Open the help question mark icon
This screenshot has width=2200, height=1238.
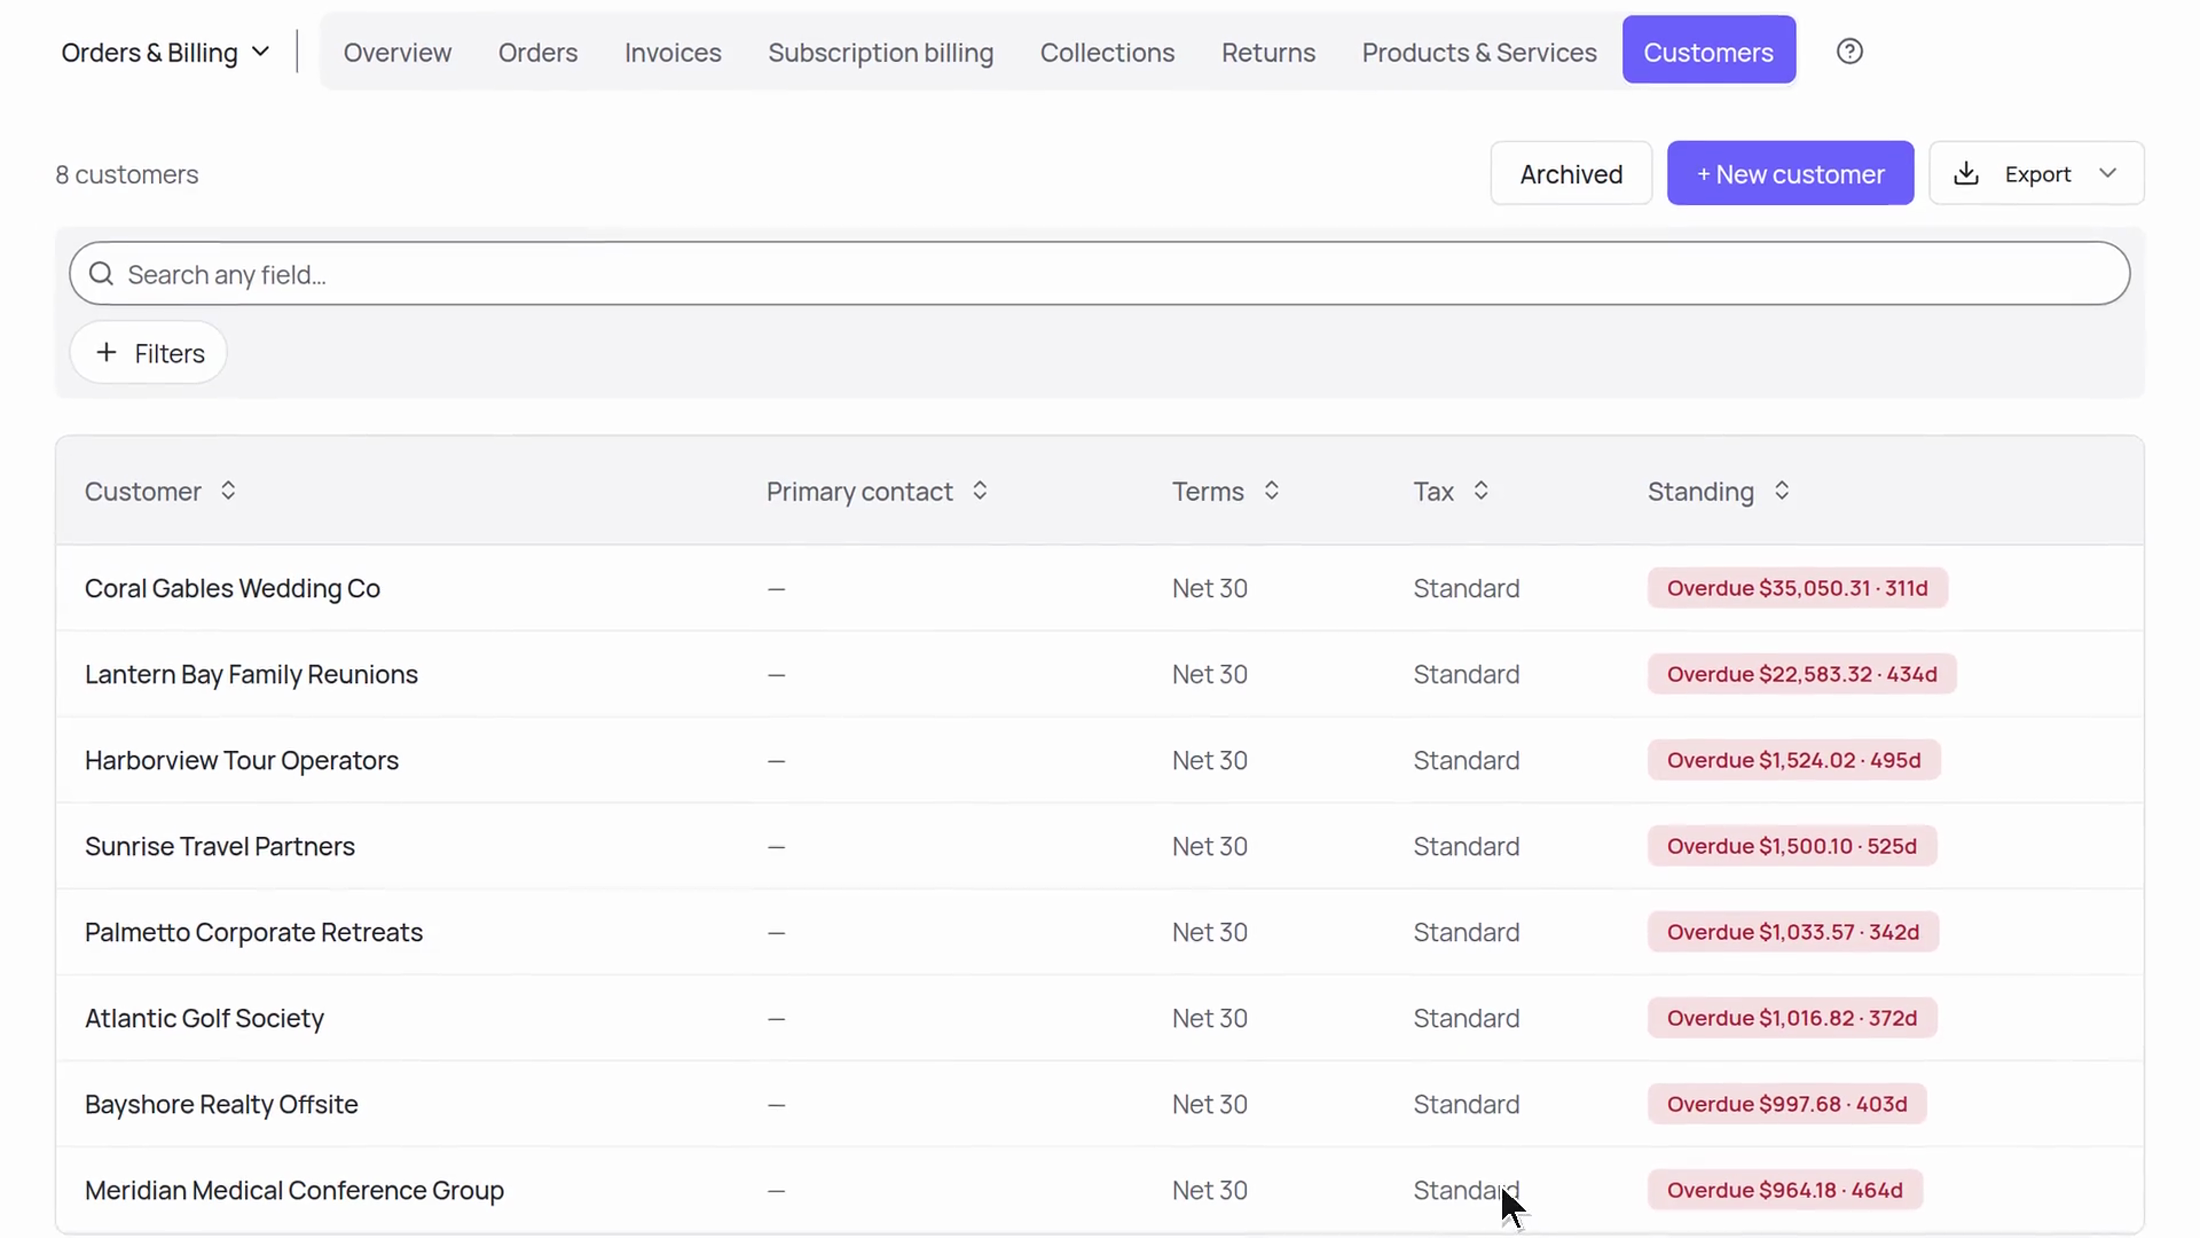pos(1849,51)
